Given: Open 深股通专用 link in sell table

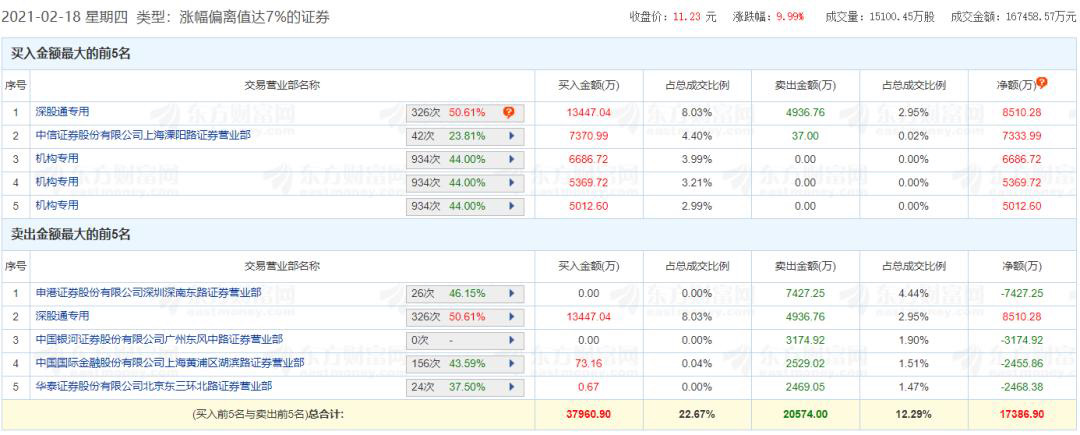Looking at the screenshot, I should tap(62, 316).
